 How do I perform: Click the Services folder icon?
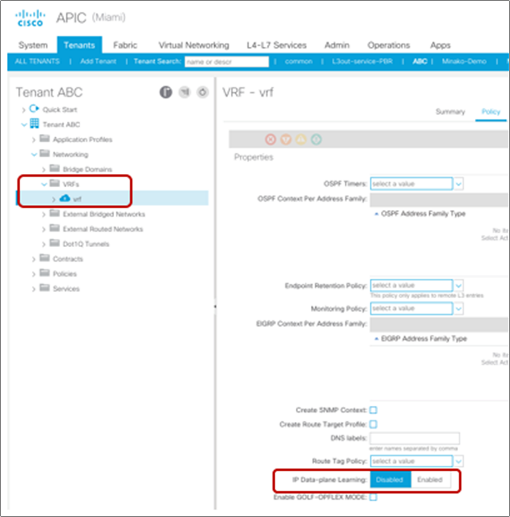44,287
